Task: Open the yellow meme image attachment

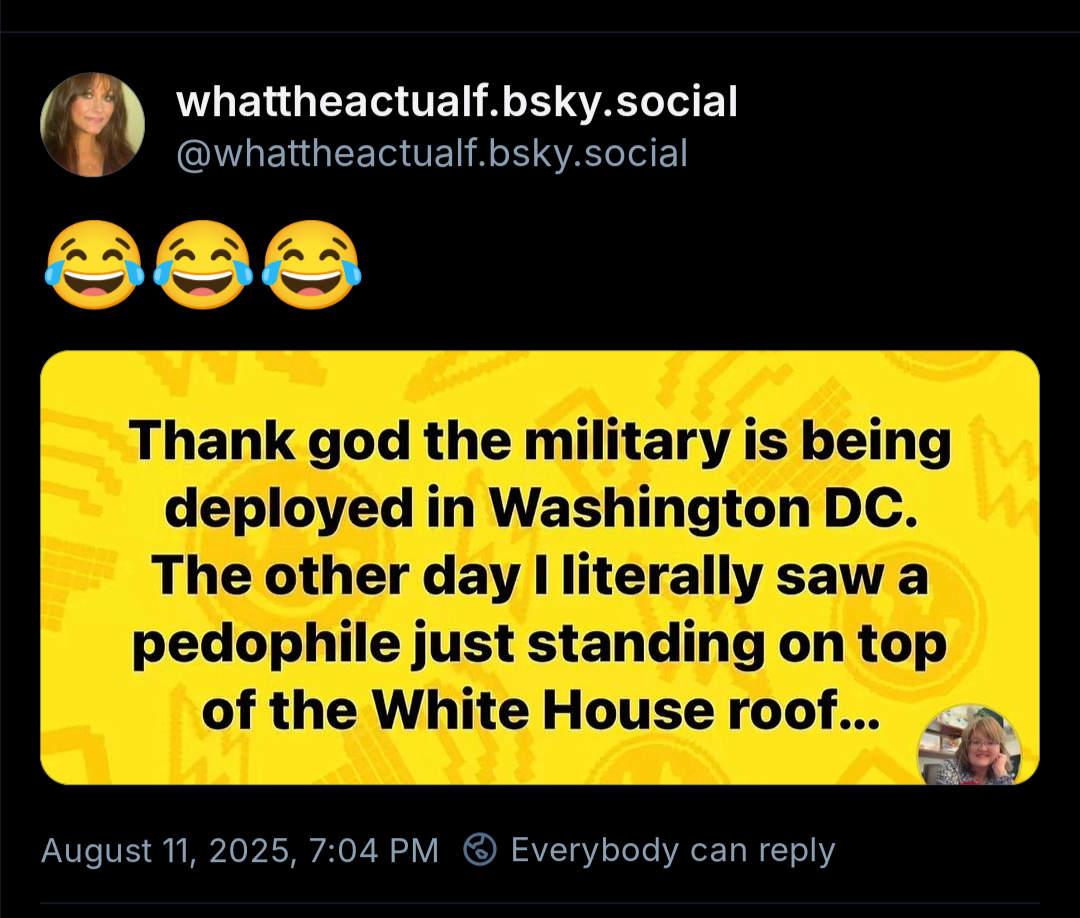Action: [x=540, y=567]
